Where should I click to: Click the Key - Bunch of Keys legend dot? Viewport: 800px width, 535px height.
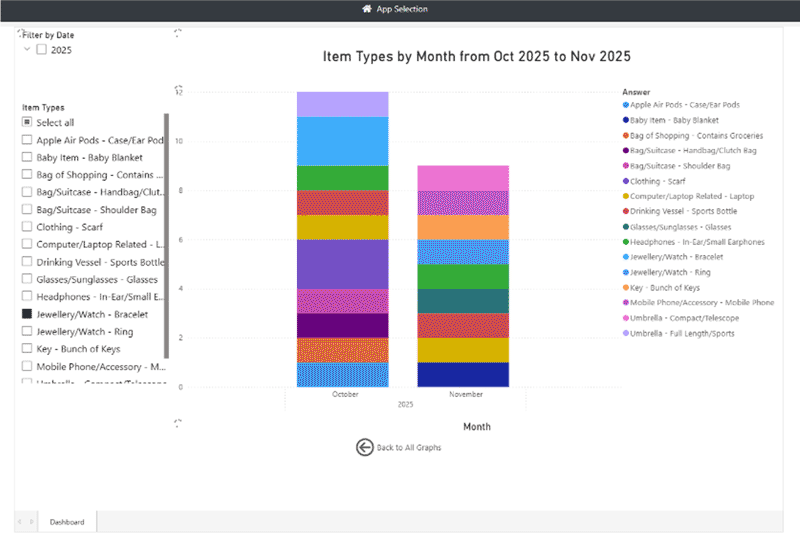[x=626, y=287]
